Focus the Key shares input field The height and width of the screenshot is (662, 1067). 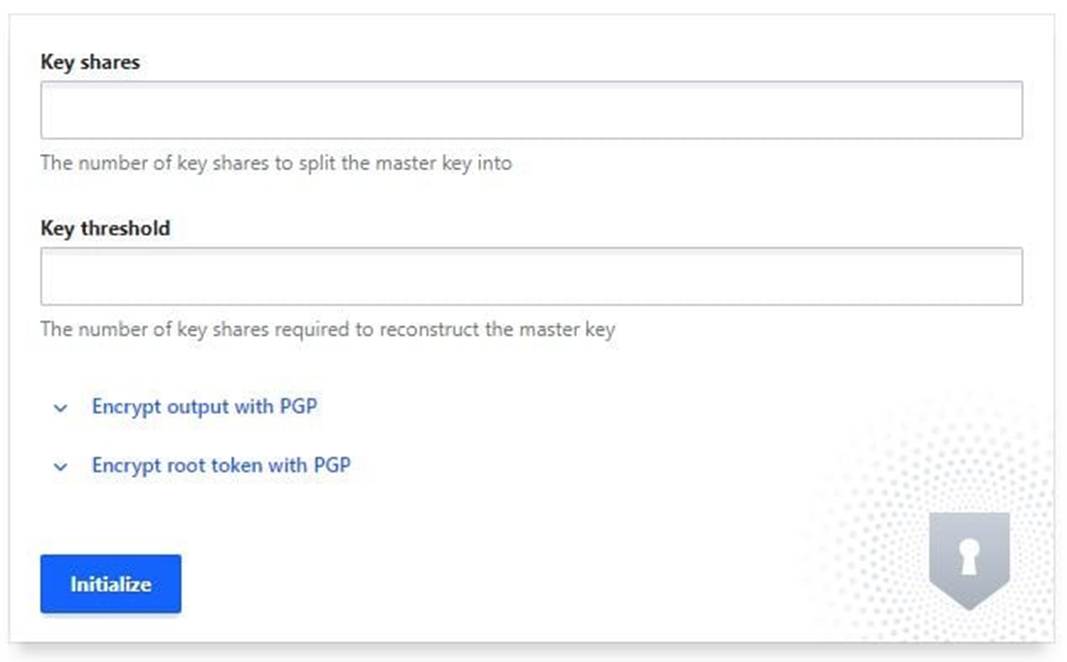[531, 110]
